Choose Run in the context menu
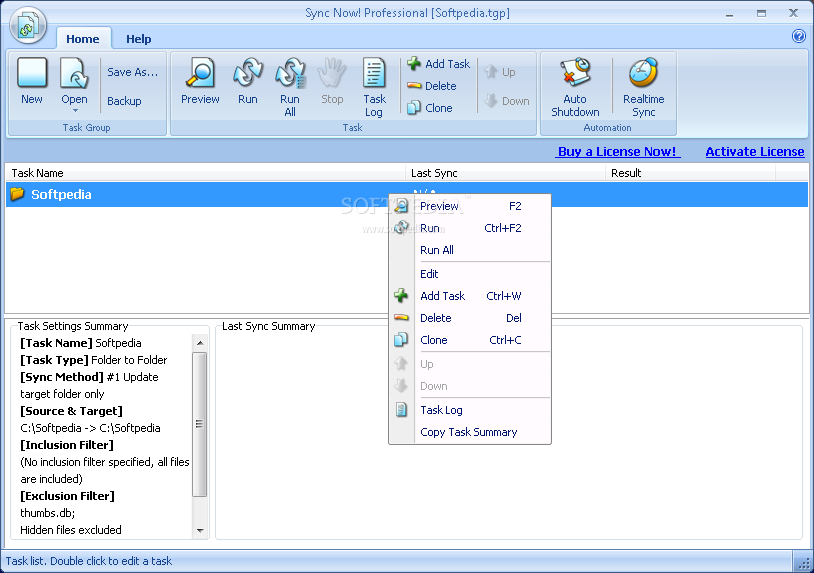 470,228
